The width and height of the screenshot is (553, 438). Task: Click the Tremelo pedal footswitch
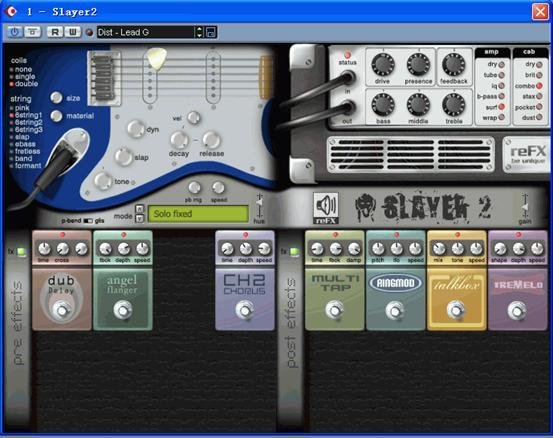pyautogui.click(x=517, y=310)
